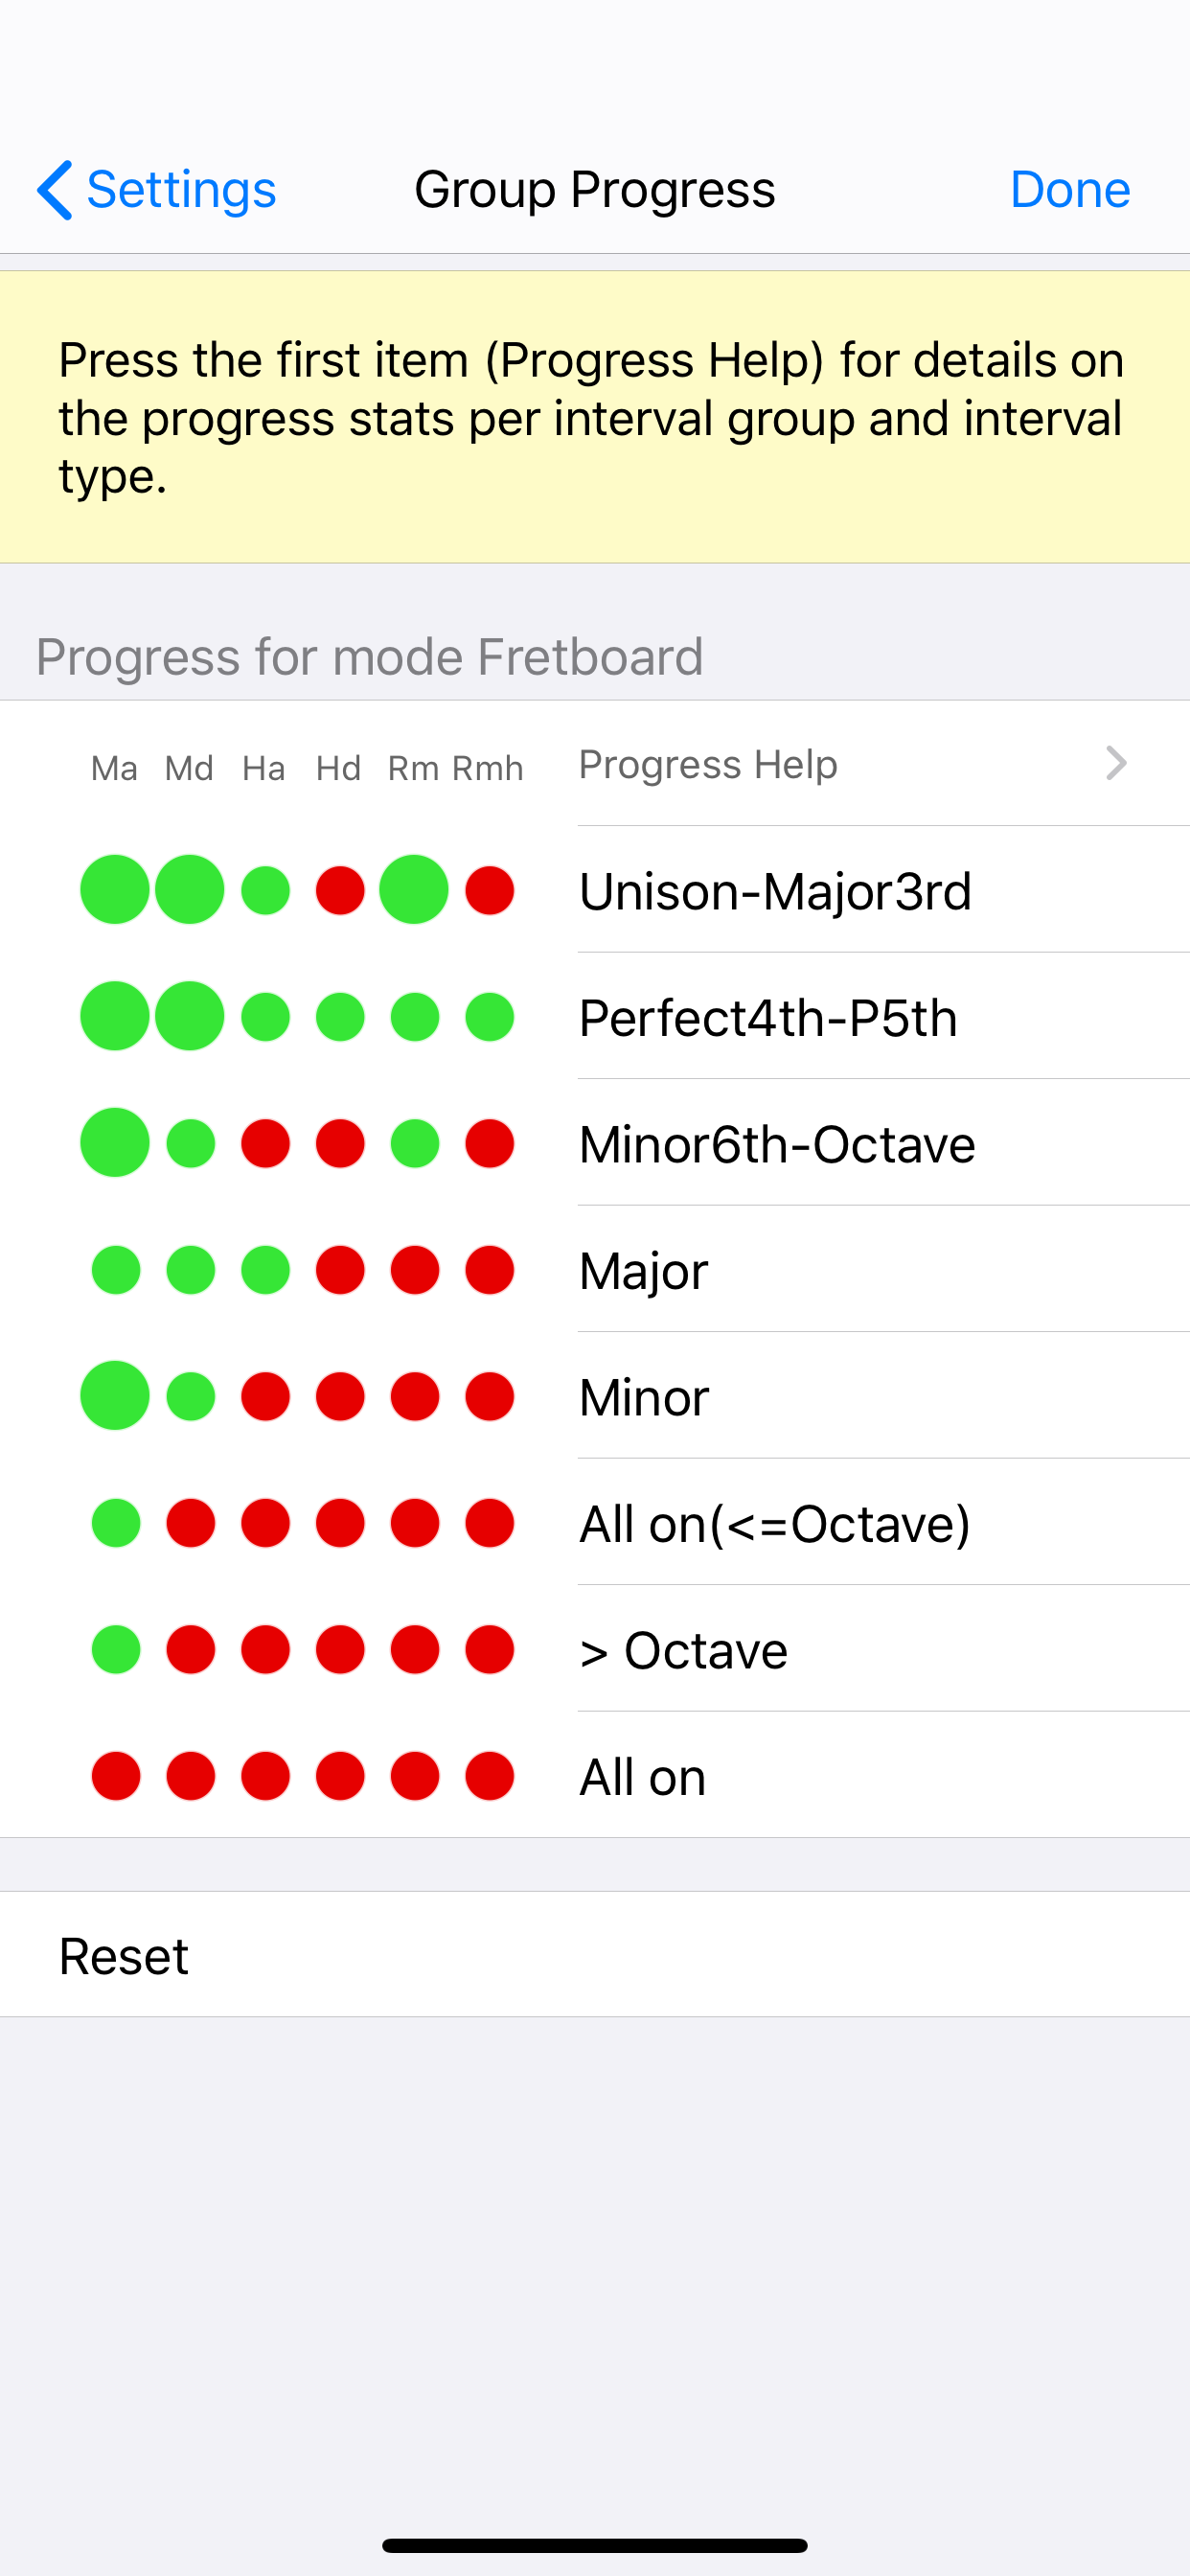Tap the green Ma dot in > Octave row
Image resolution: width=1190 pixels, height=2576 pixels.
tap(114, 1649)
